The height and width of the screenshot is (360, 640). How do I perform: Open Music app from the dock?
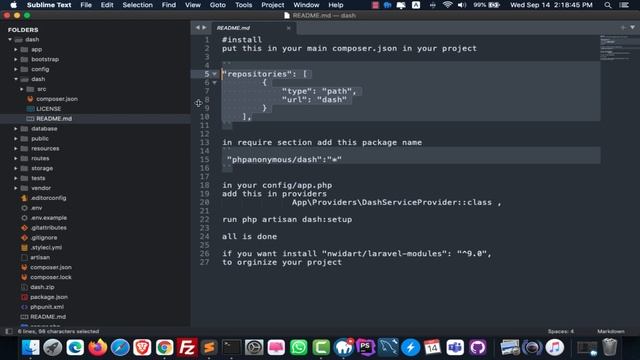tap(555, 348)
